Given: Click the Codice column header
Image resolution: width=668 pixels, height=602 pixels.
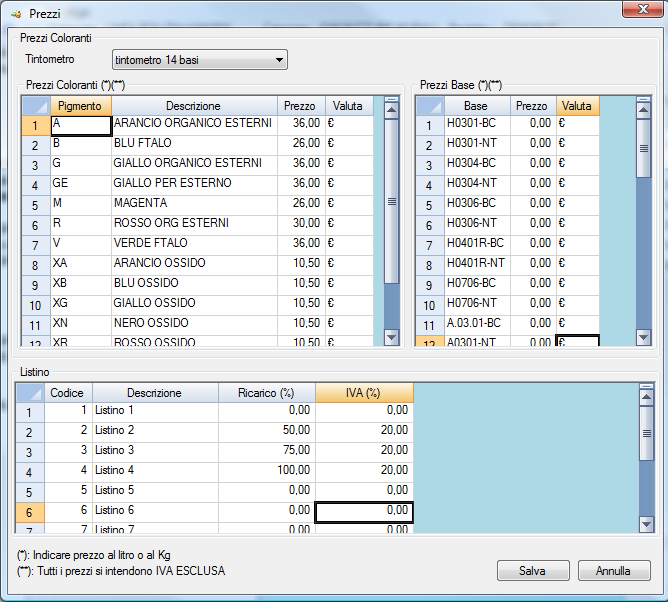Looking at the screenshot, I should click(68, 393).
